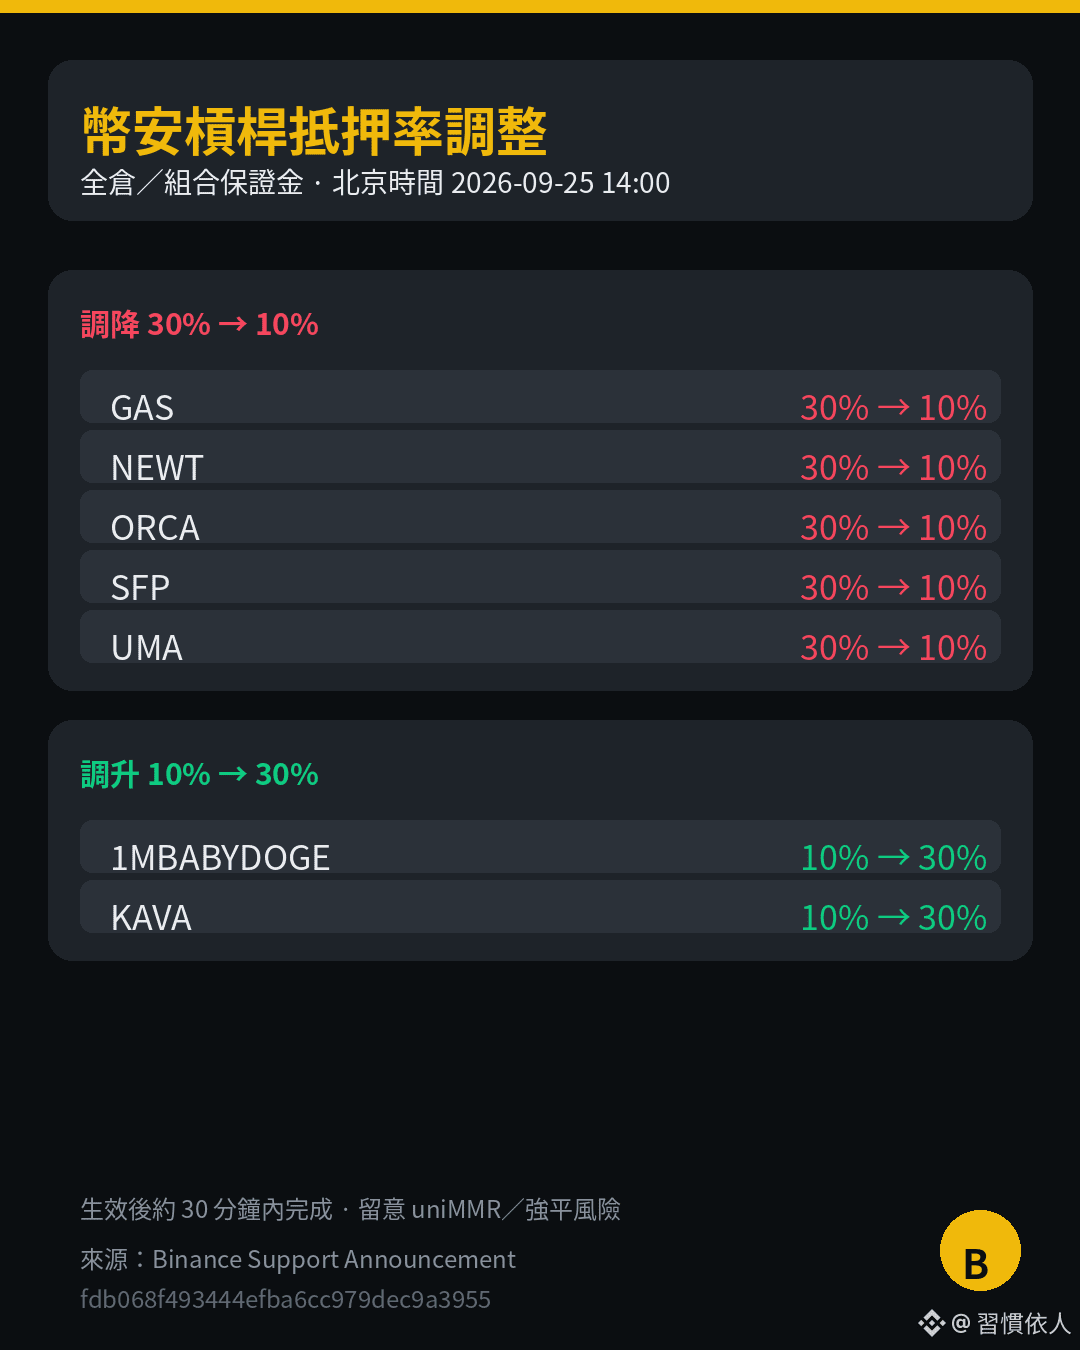This screenshot has width=1080, height=1350.
Task: Click KAVA rate 10% → 30% value
Action: coord(893,917)
